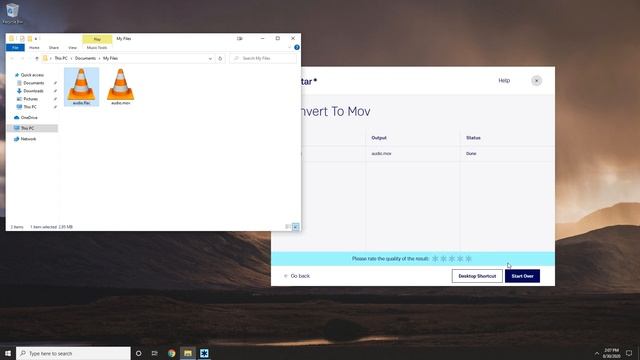Open the Recycle Bin desktop icon

pyautogui.click(x=13, y=13)
